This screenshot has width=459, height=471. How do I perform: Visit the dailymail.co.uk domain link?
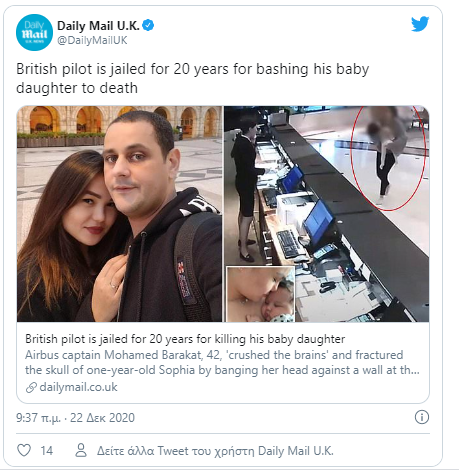click(78, 387)
